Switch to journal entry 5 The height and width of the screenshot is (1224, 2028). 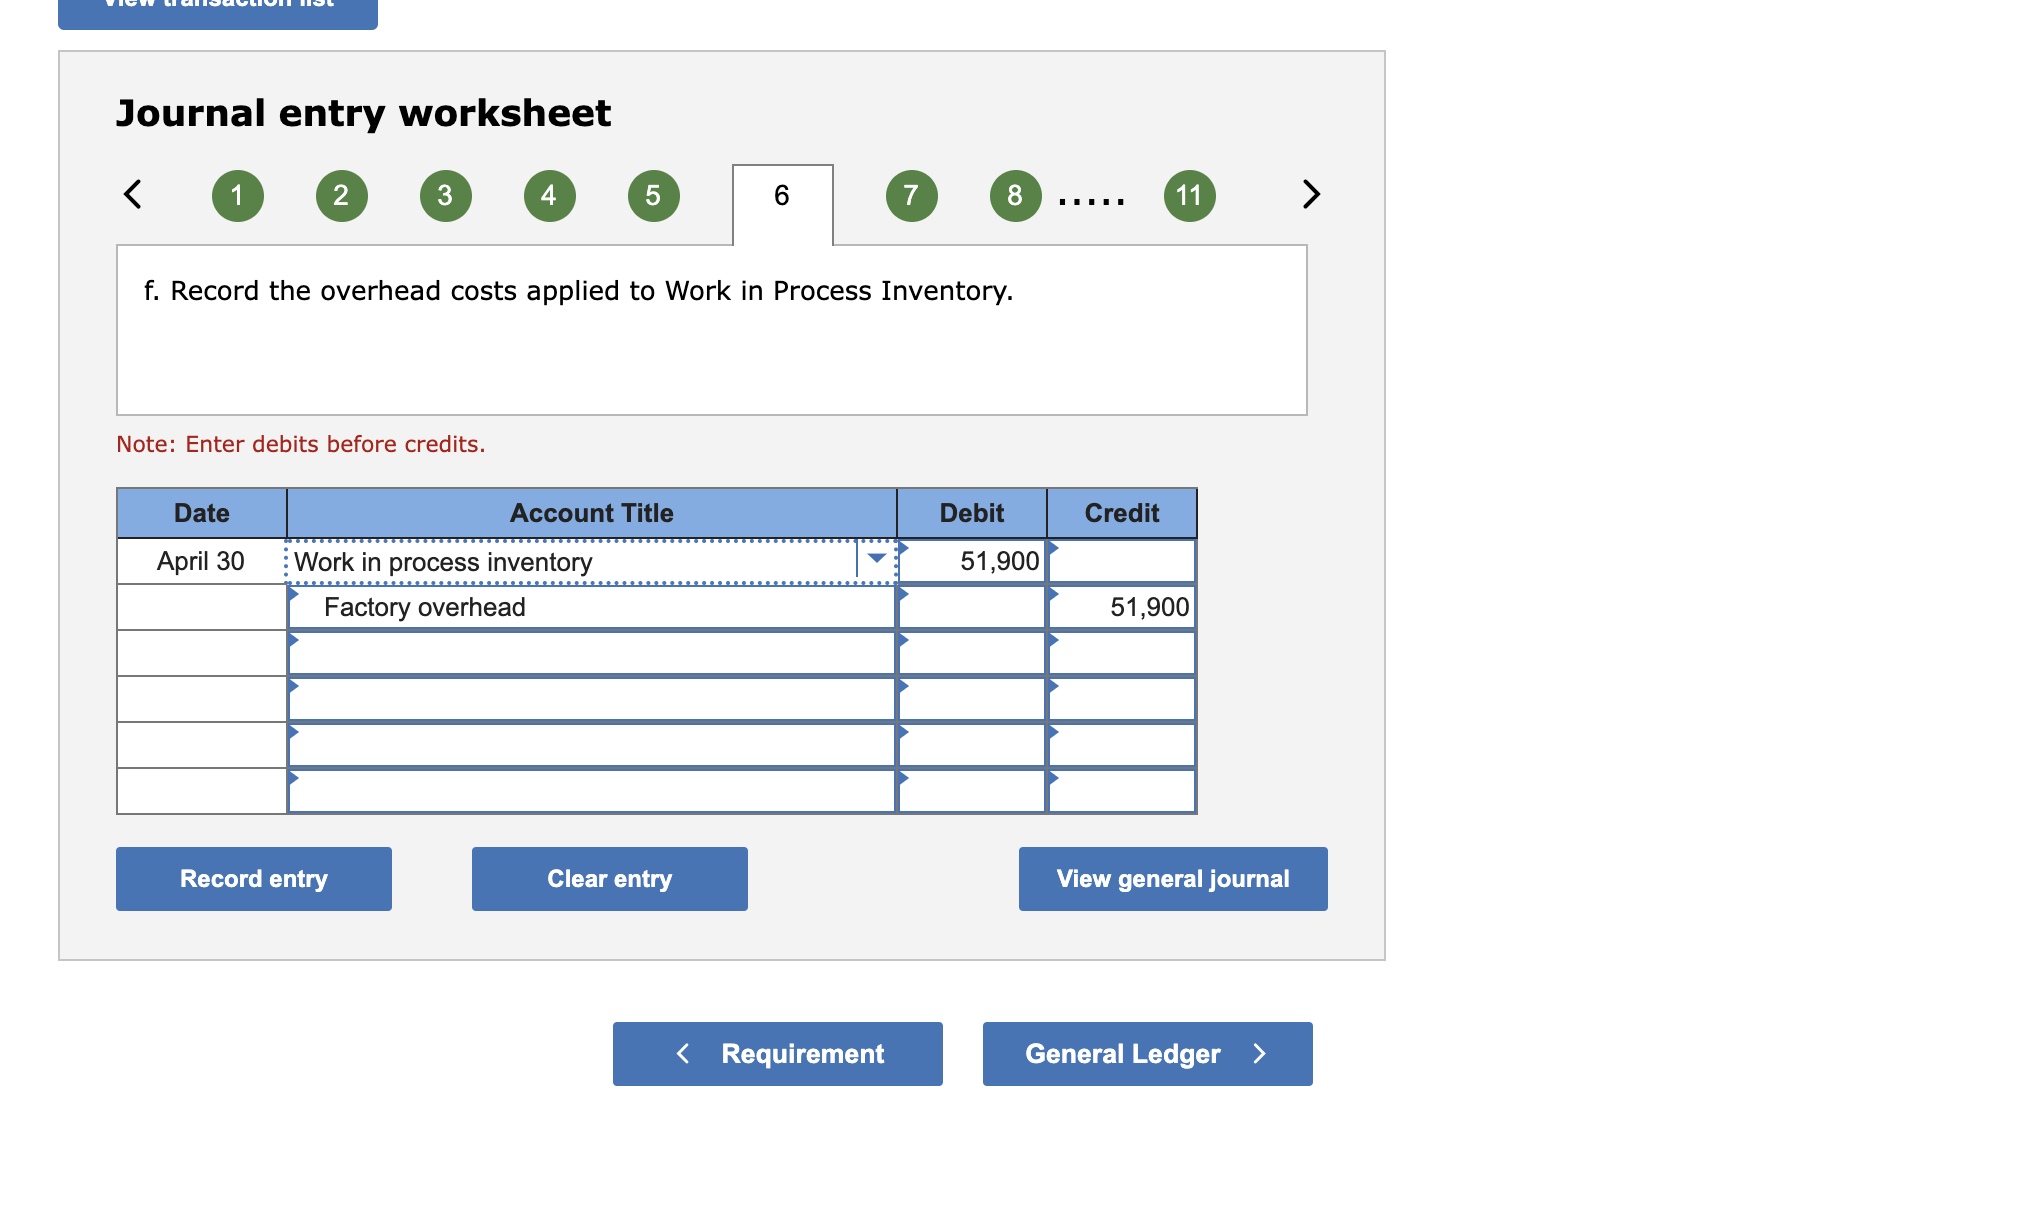coord(653,195)
